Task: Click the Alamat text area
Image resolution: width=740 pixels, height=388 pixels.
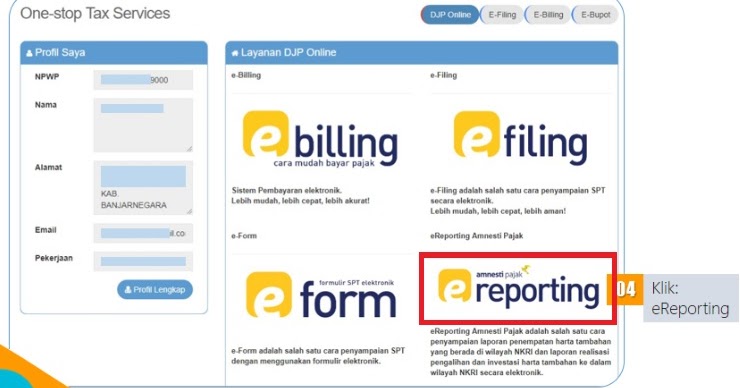Action: coord(143,187)
